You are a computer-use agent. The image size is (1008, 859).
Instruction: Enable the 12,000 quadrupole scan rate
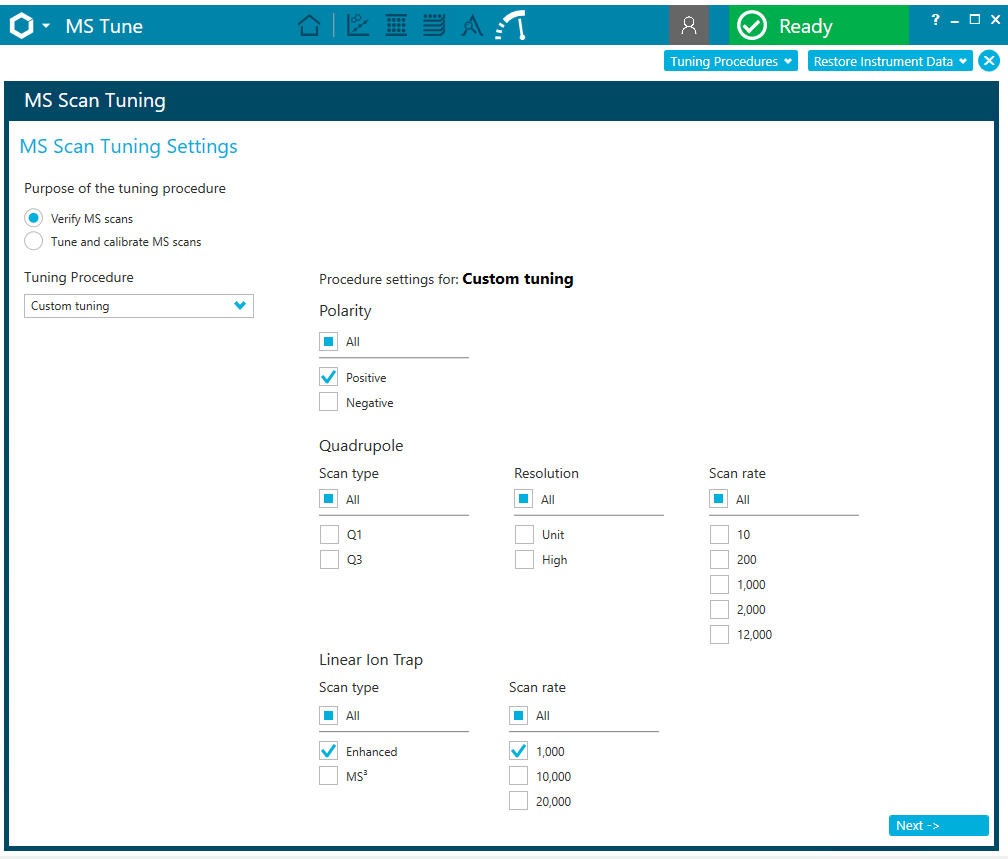tap(719, 635)
